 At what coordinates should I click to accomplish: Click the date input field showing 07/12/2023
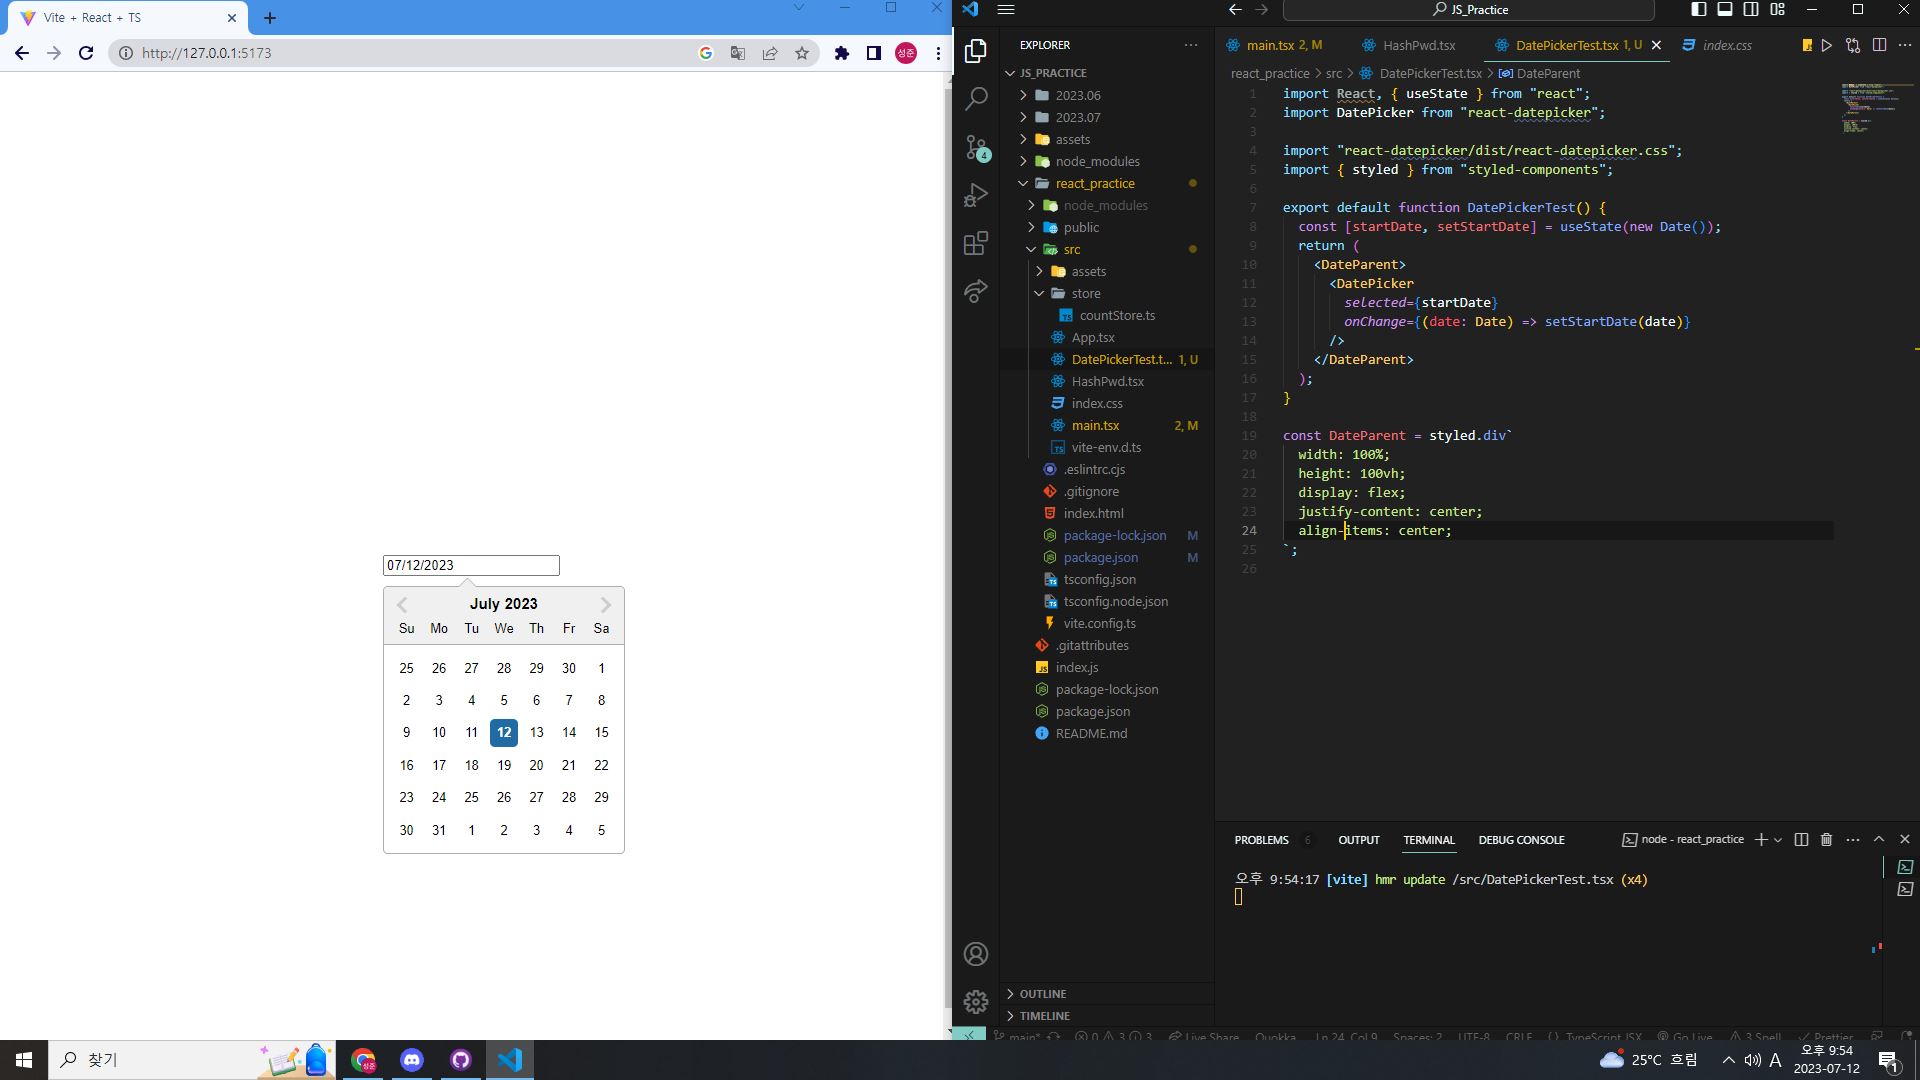click(x=470, y=565)
